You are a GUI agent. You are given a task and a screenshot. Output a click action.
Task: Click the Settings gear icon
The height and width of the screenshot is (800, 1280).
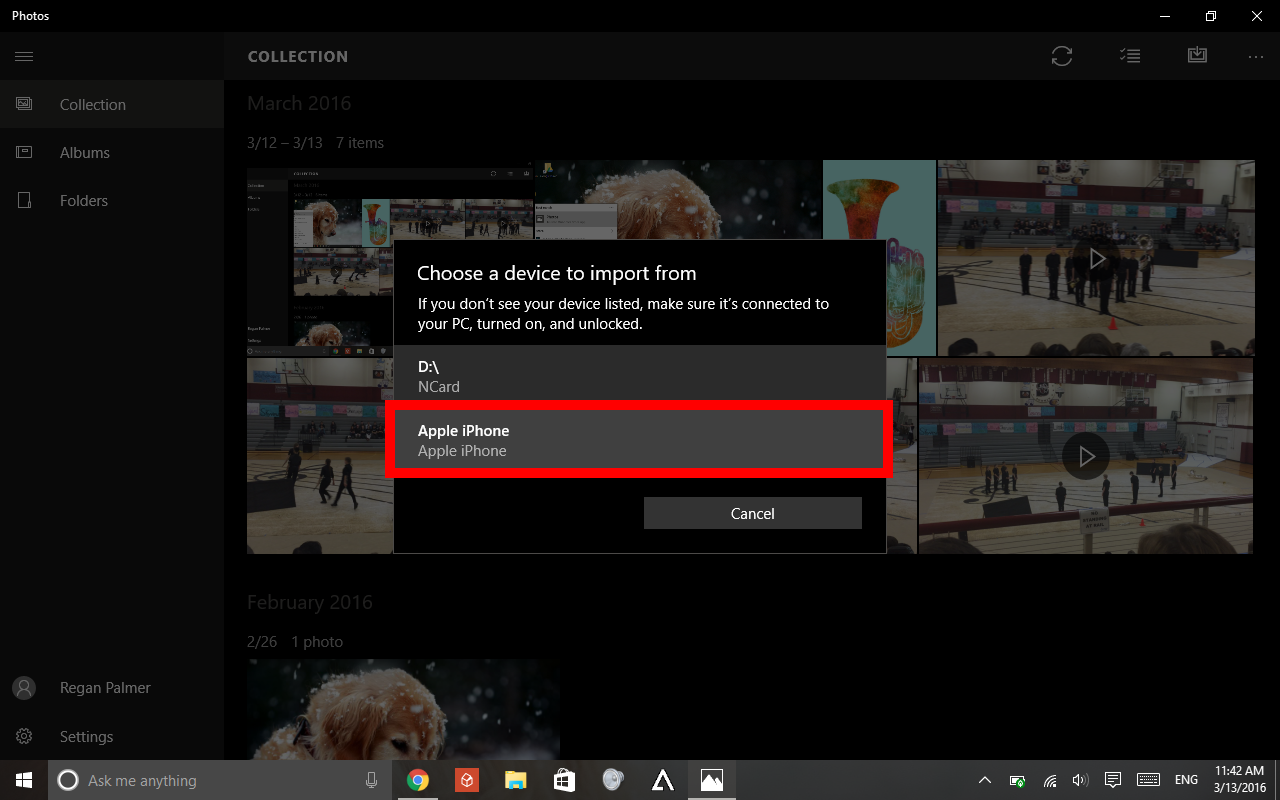[24, 736]
